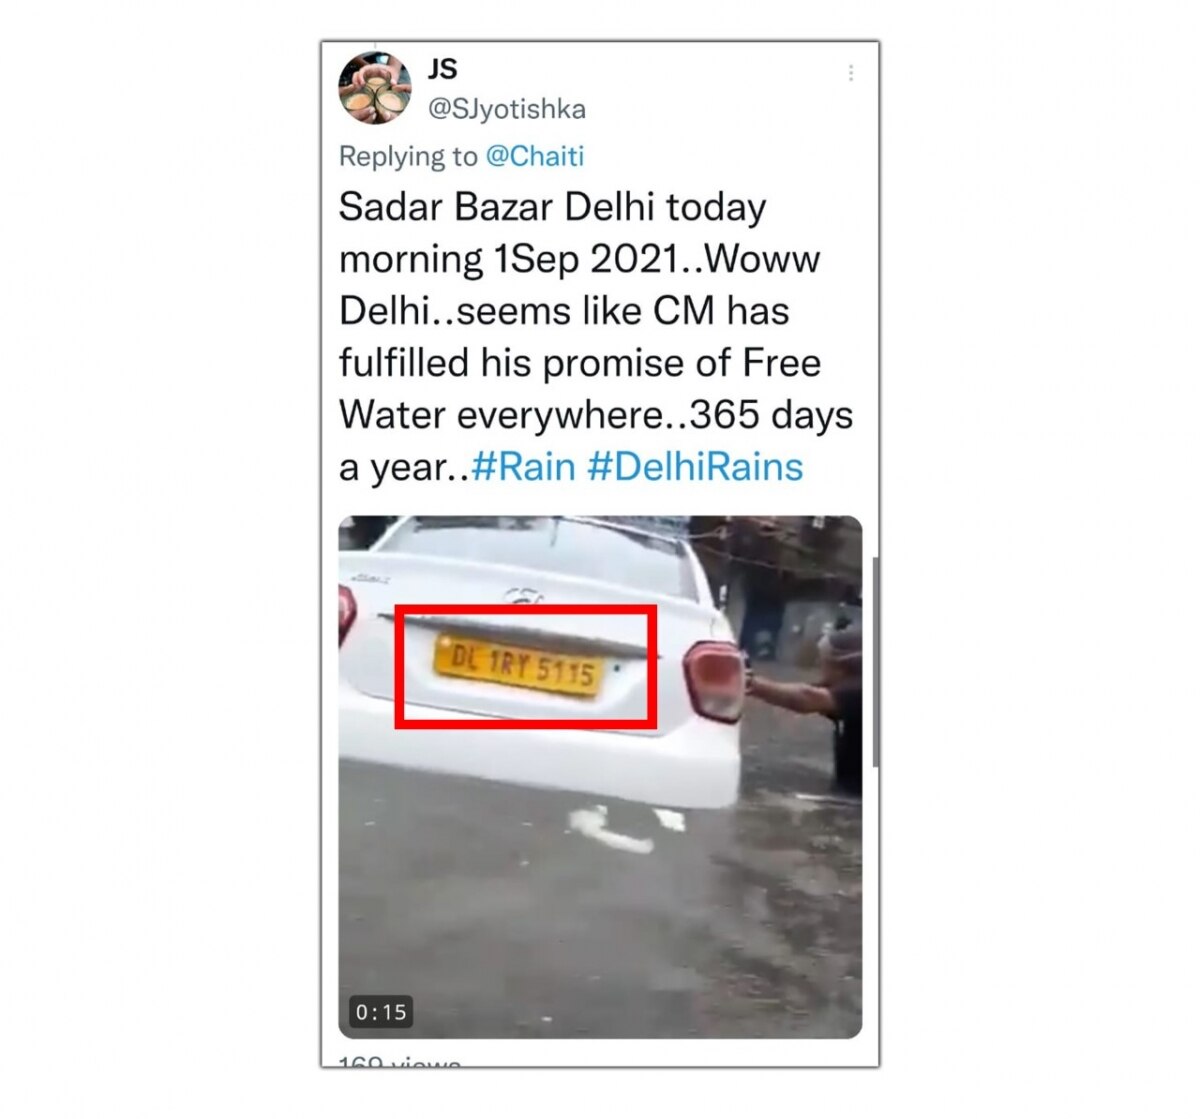Open the #Rain hashtag
This screenshot has height=1119, width=1200.
523,467
